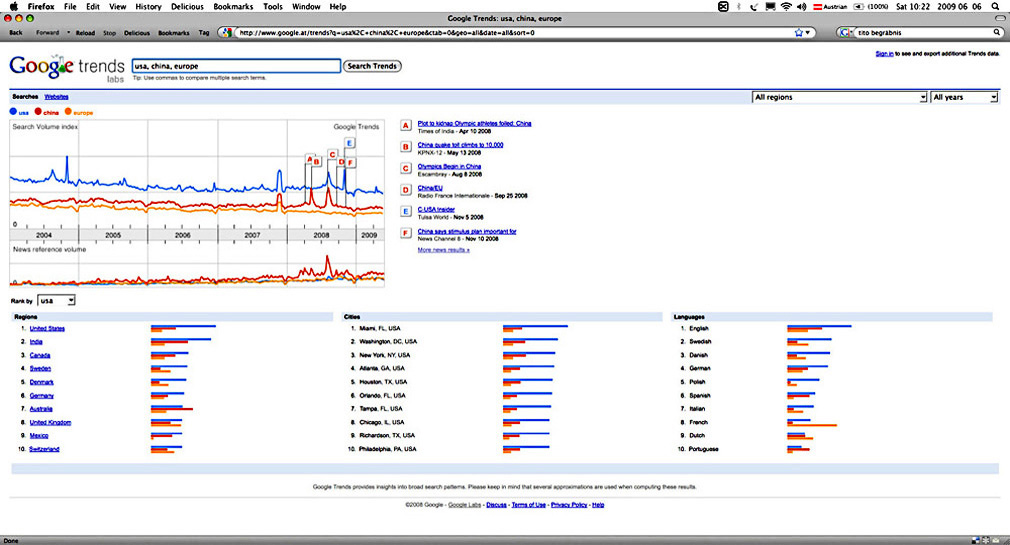Click the Privacy Policy footer link
This screenshot has height=545, width=1010.
click(x=569, y=505)
